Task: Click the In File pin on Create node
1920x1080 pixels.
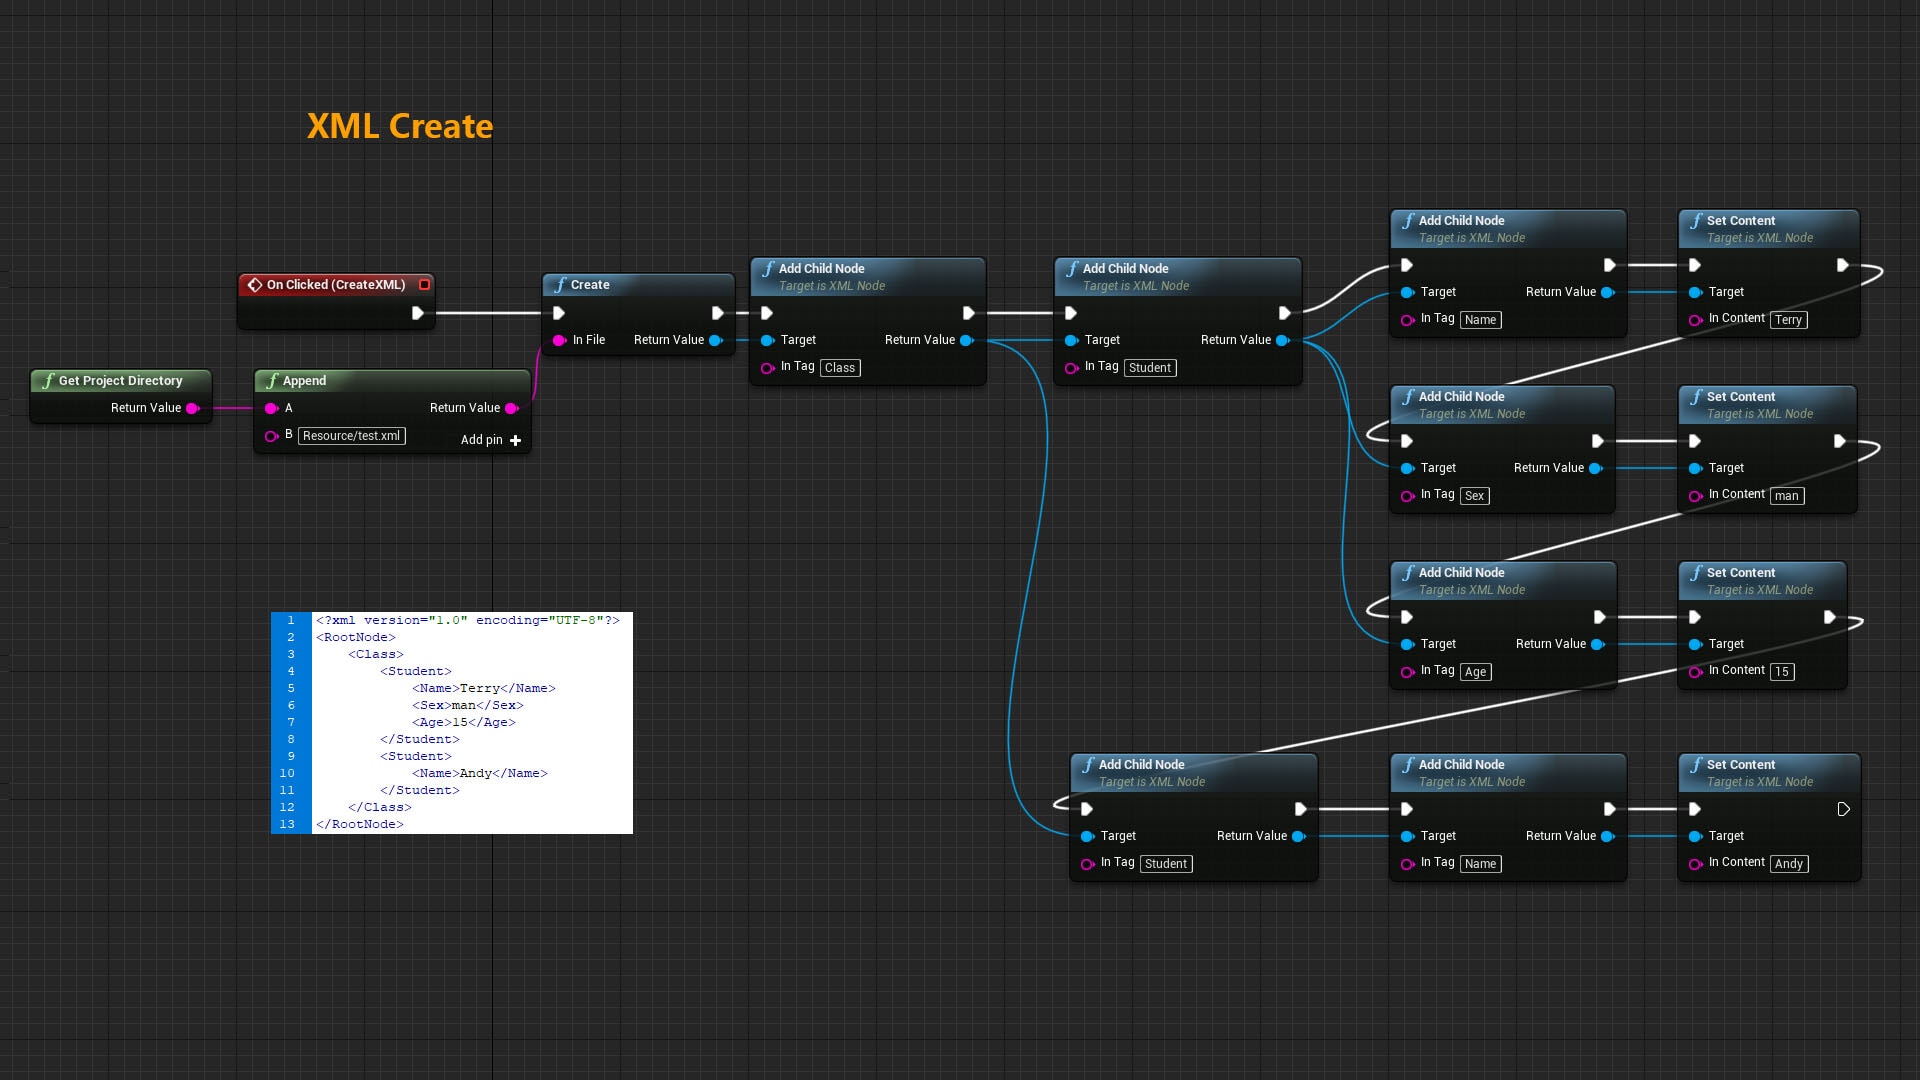Action: [x=561, y=340]
